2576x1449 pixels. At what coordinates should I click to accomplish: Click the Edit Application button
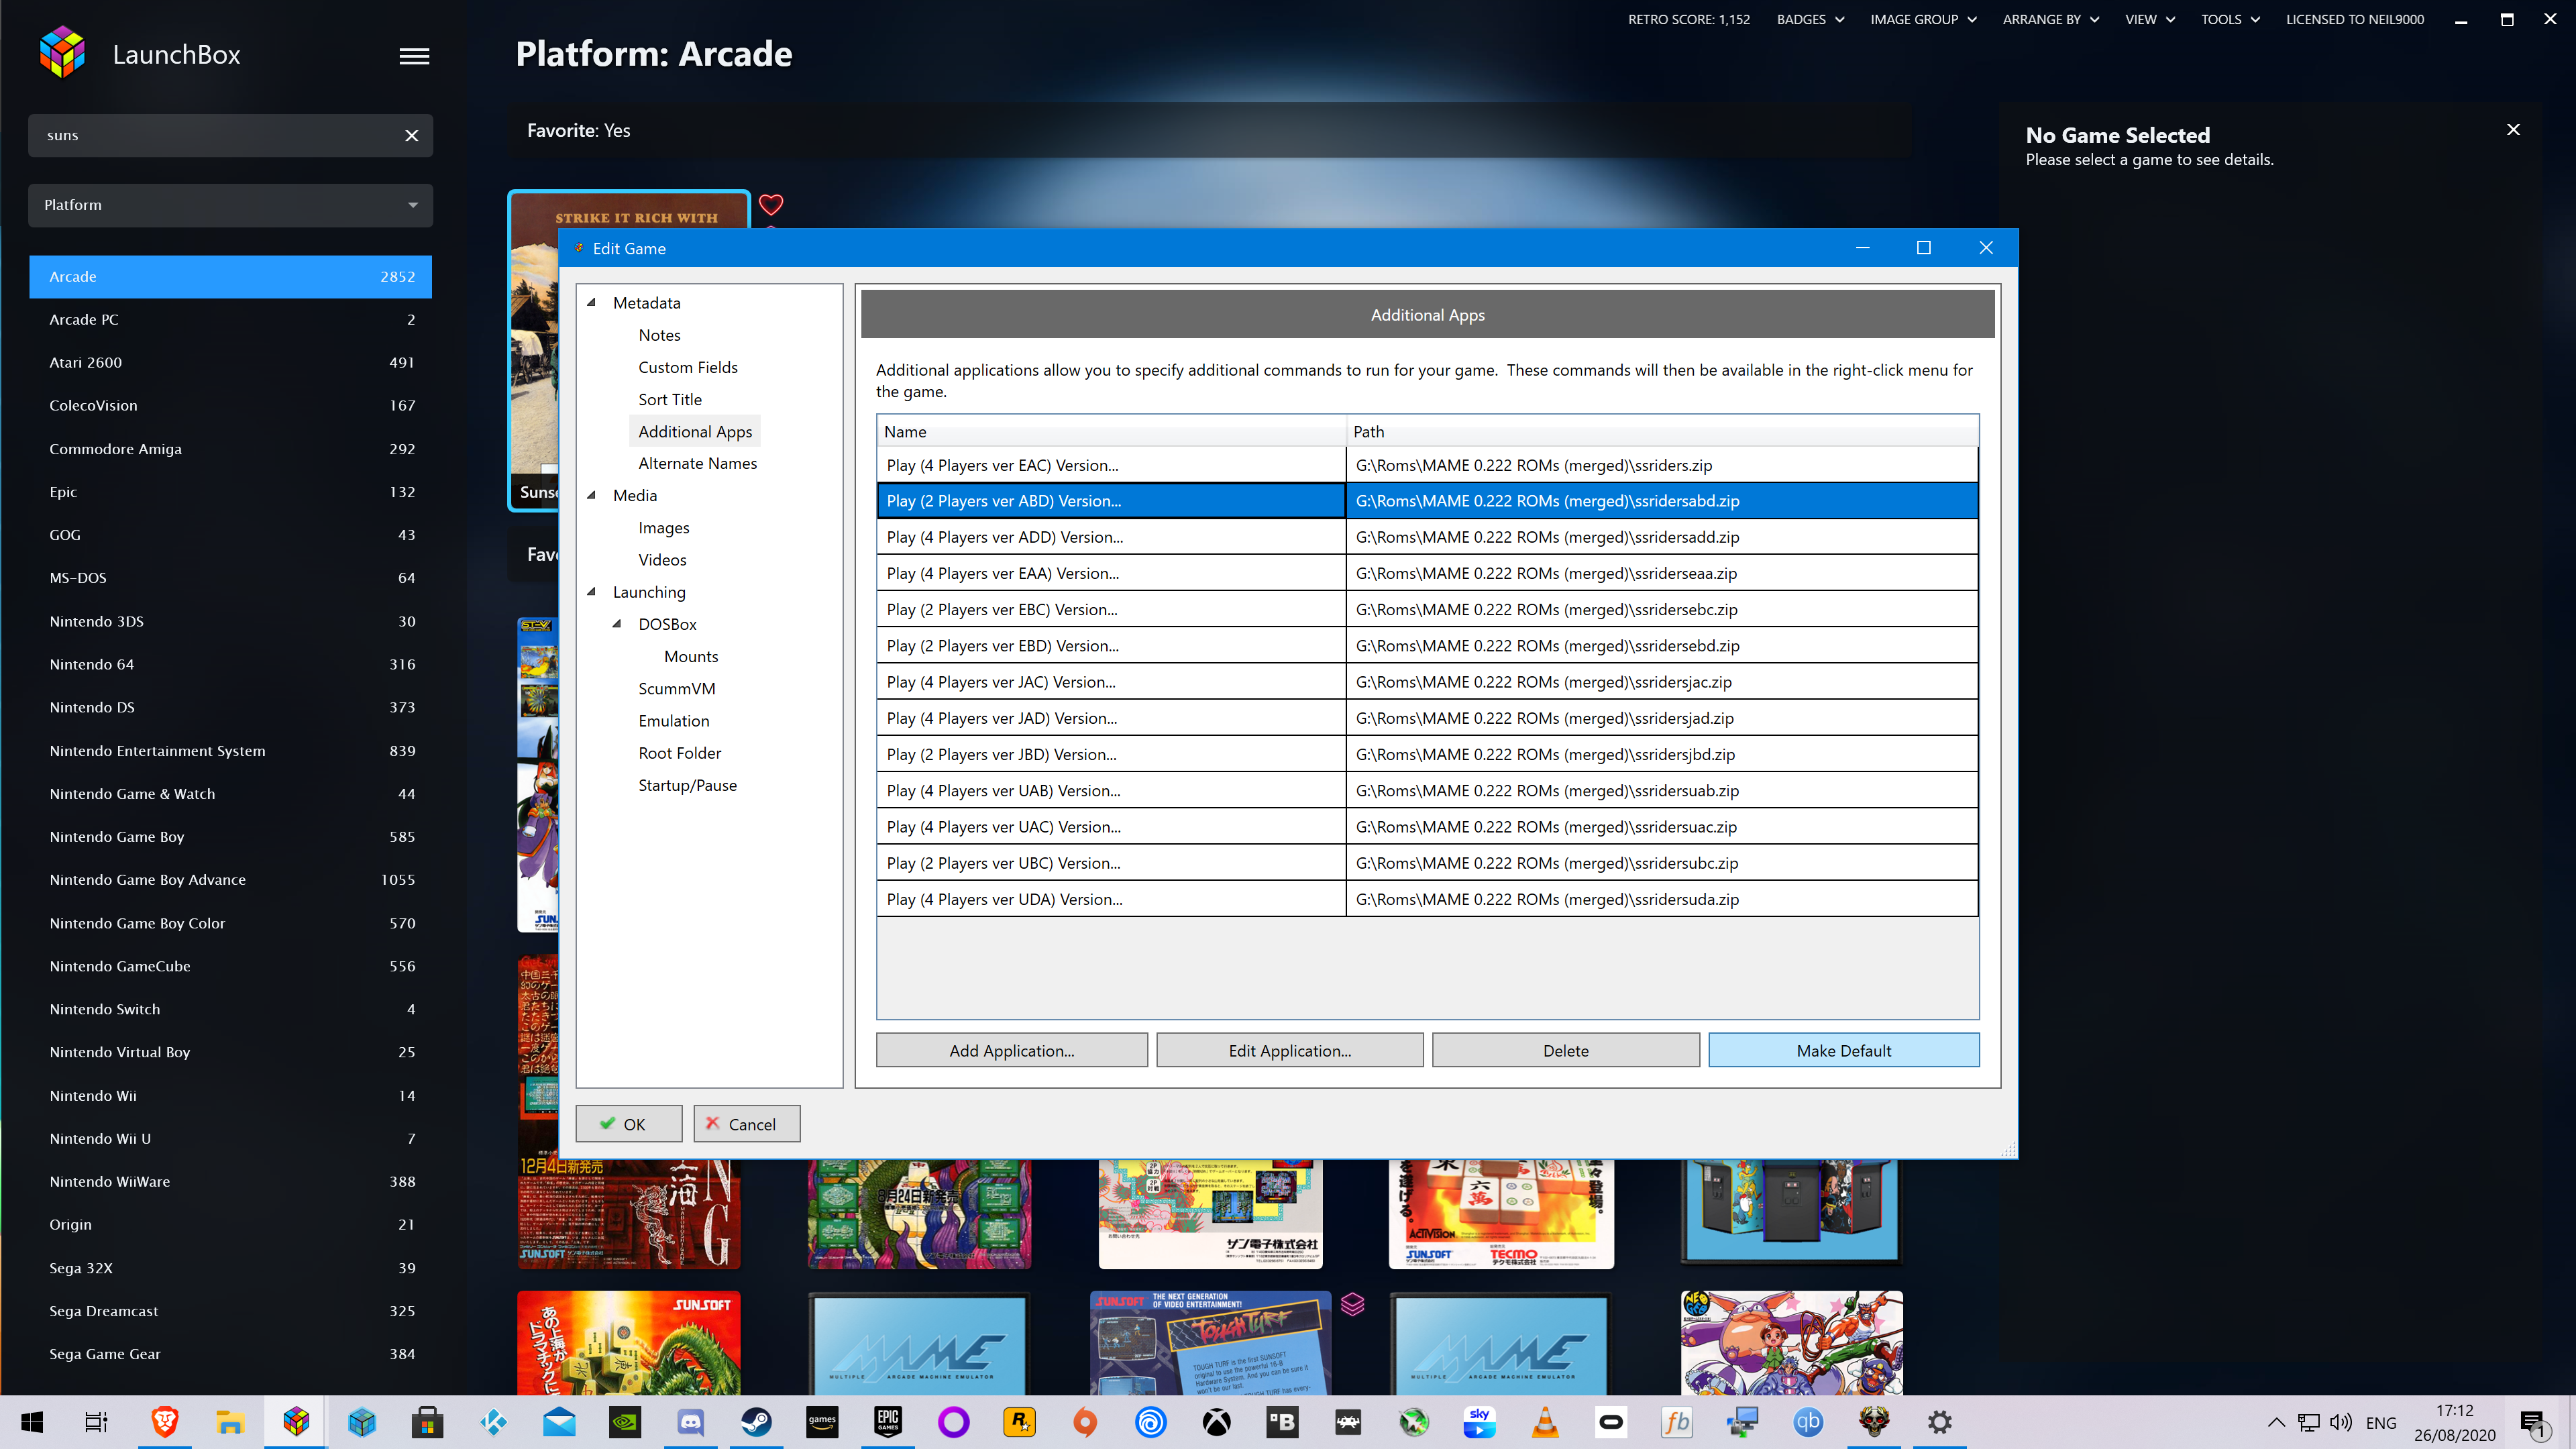pyautogui.click(x=1289, y=1050)
